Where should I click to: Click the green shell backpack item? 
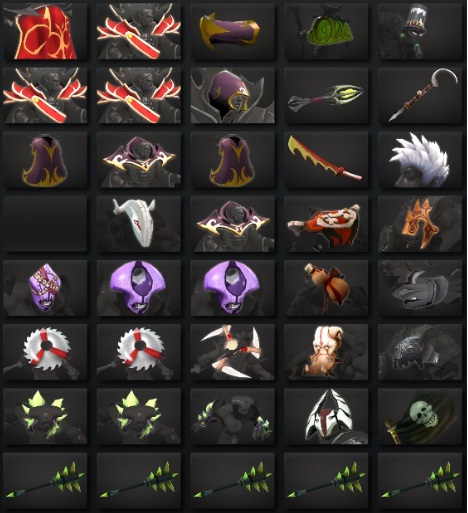click(326, 32)
